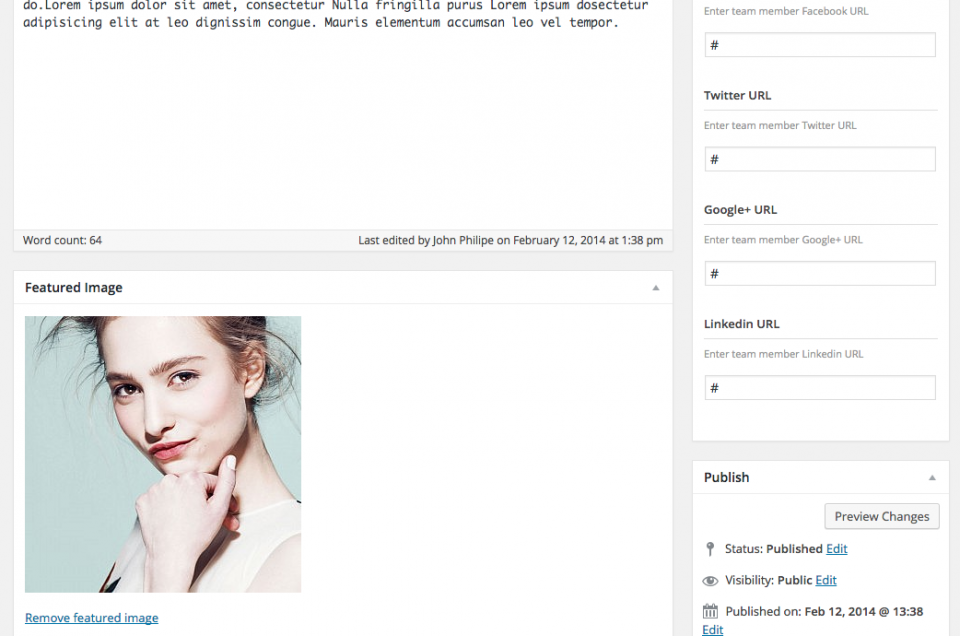The width and height of the screenshot is (960, 636).
Task: Click the Word count: 64 text
Action: coord(62,240)
